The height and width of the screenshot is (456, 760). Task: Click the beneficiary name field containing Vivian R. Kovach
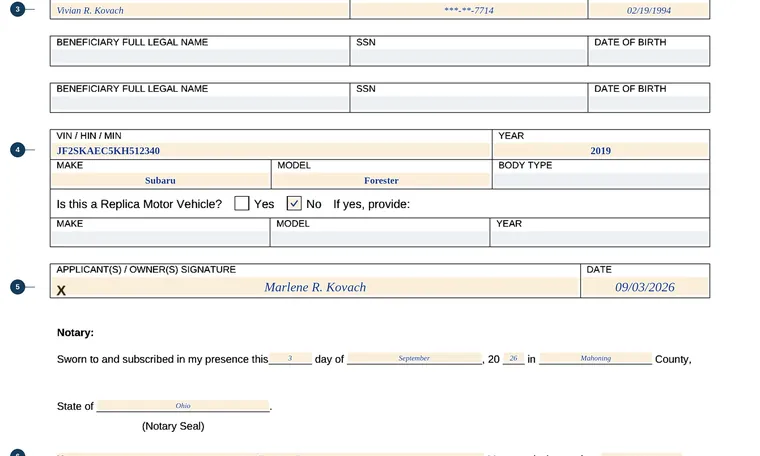tap(200, 10)
